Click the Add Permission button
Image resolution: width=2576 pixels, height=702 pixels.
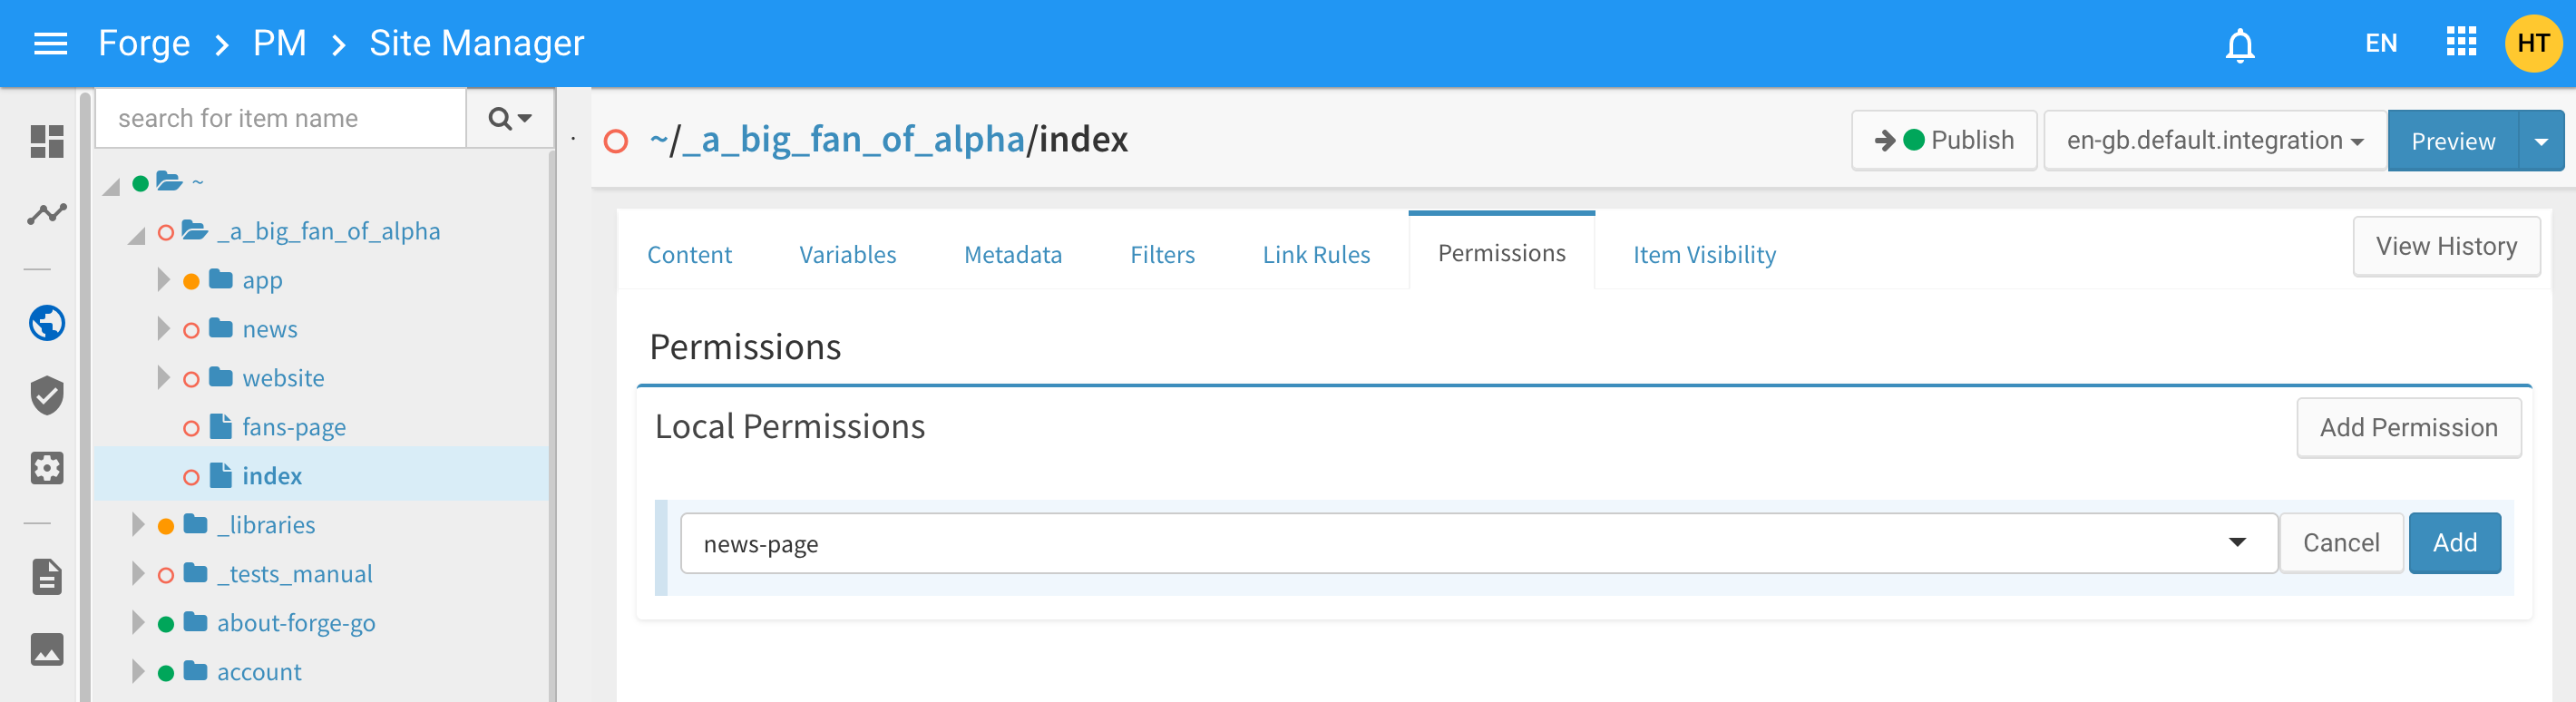click(2408, 428)
